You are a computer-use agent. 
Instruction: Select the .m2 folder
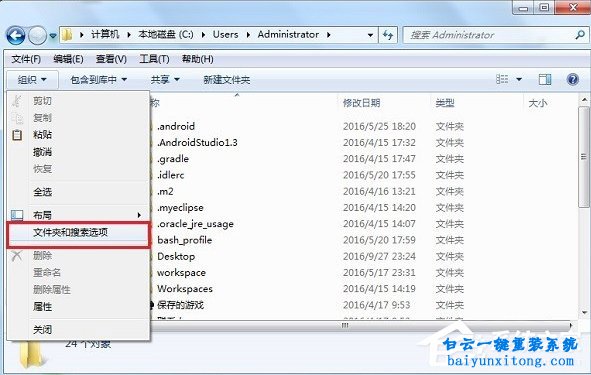click(x=165, y=191)
